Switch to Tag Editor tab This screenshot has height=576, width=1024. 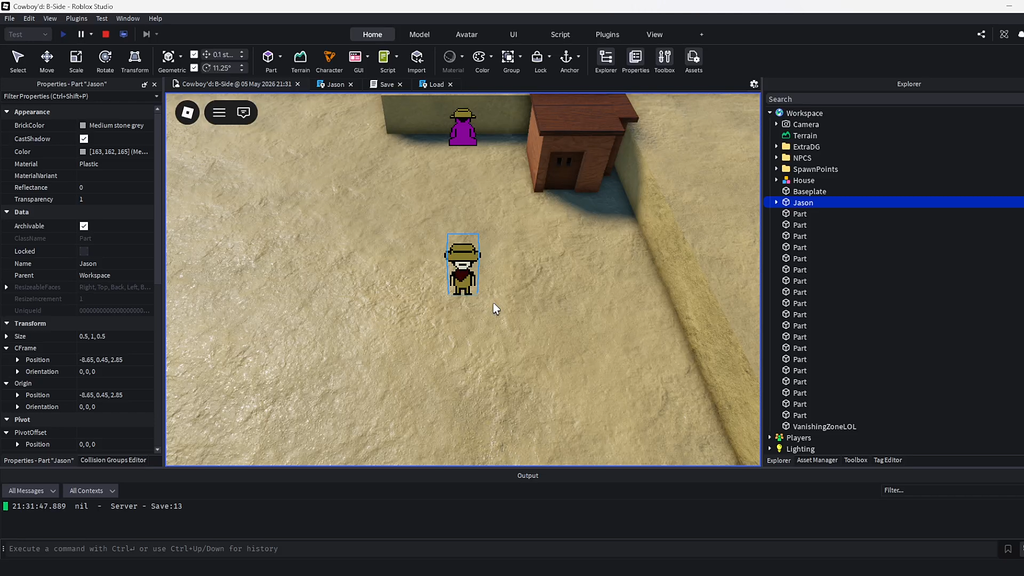pos(888,460)
